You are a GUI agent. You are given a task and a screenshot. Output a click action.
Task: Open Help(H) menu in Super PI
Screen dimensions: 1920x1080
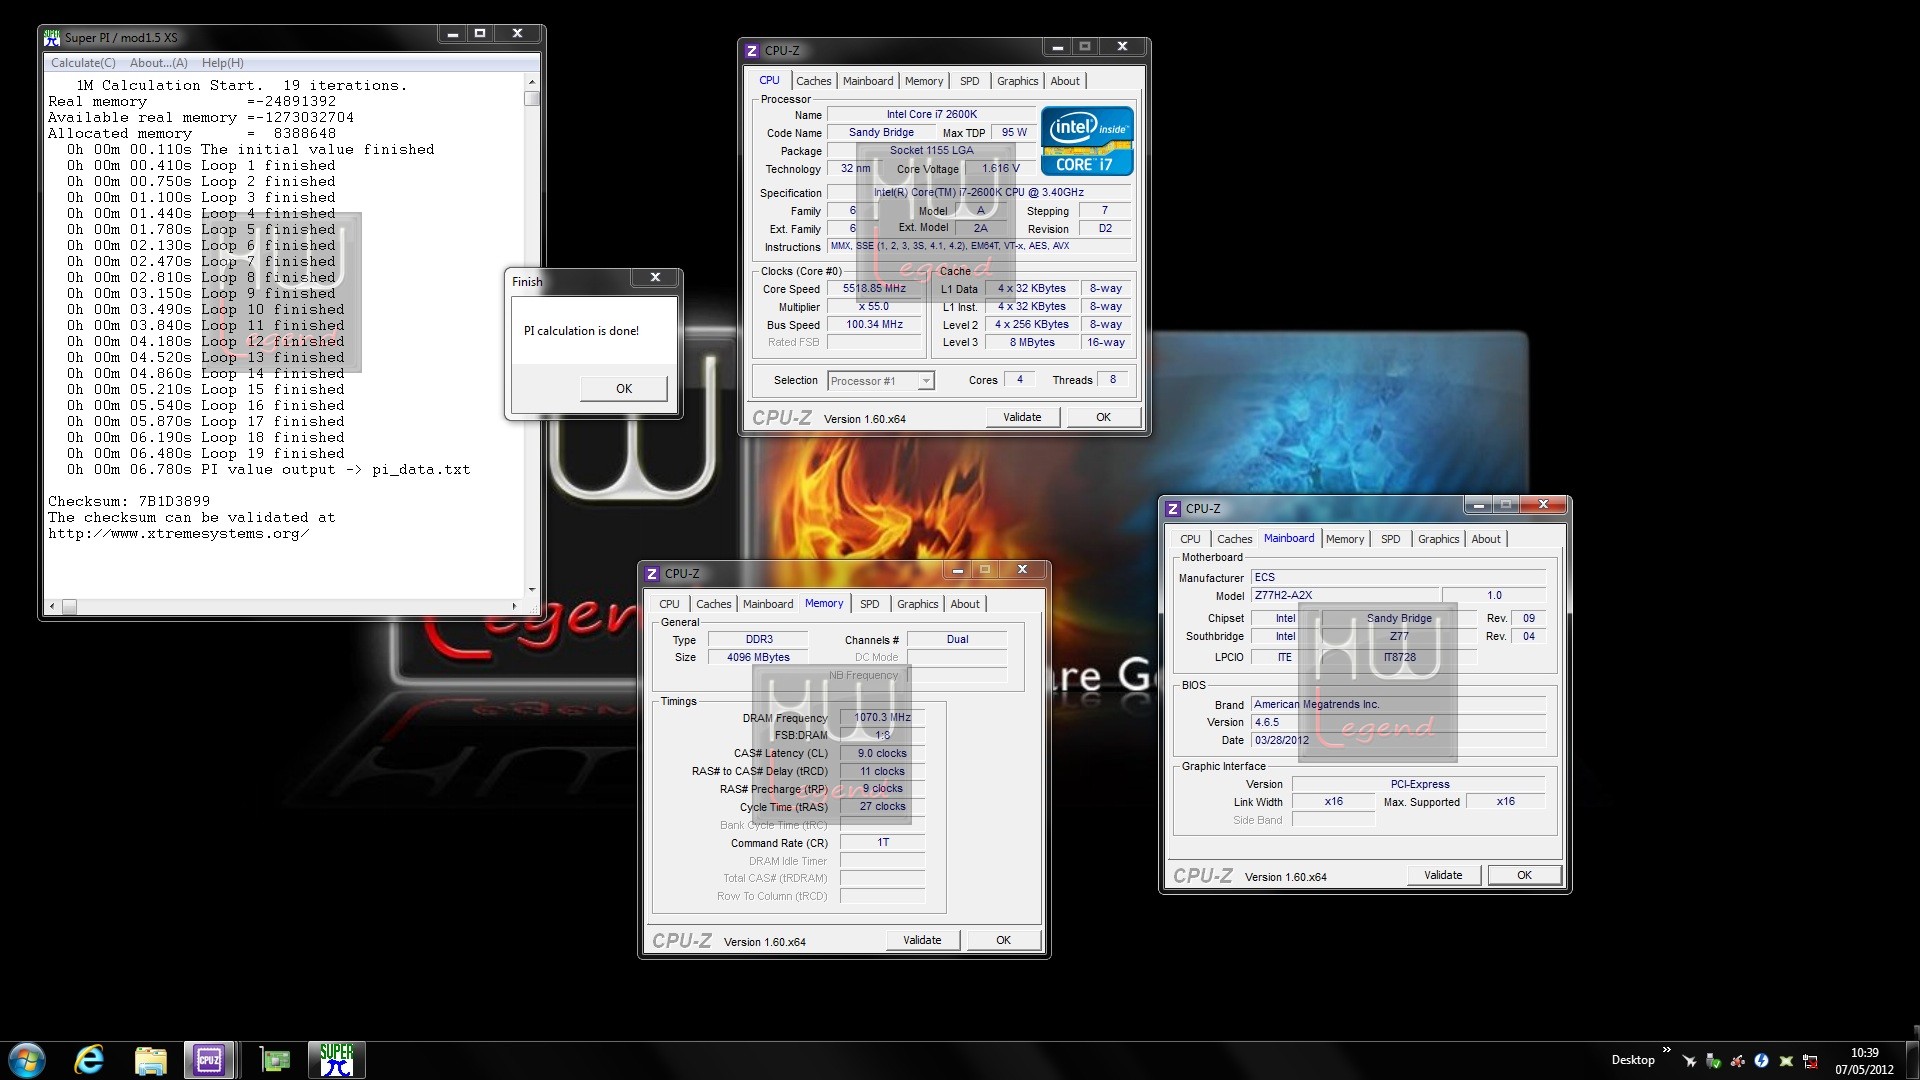coord(222,63)
